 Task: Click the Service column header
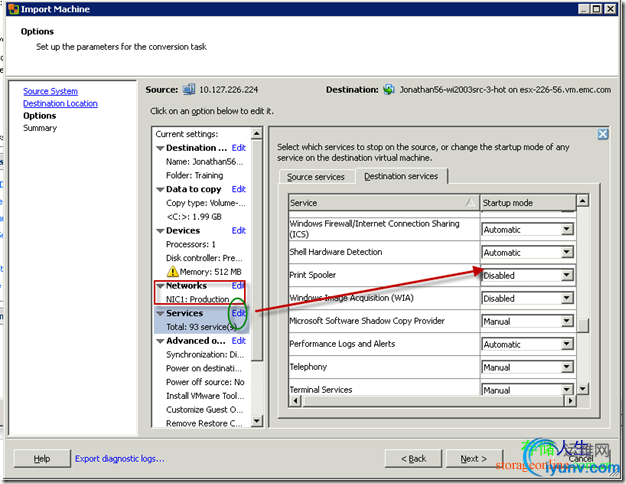[384, 202]
